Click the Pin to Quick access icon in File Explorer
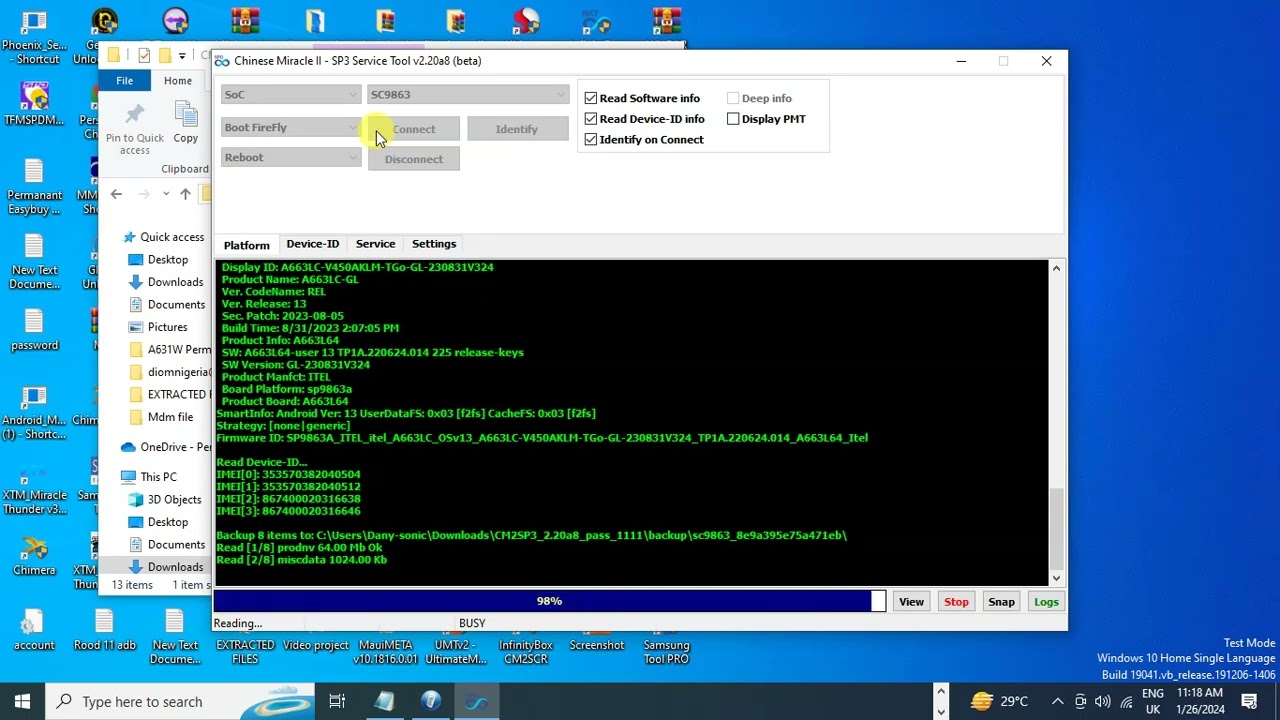 (x=135, y=129)
